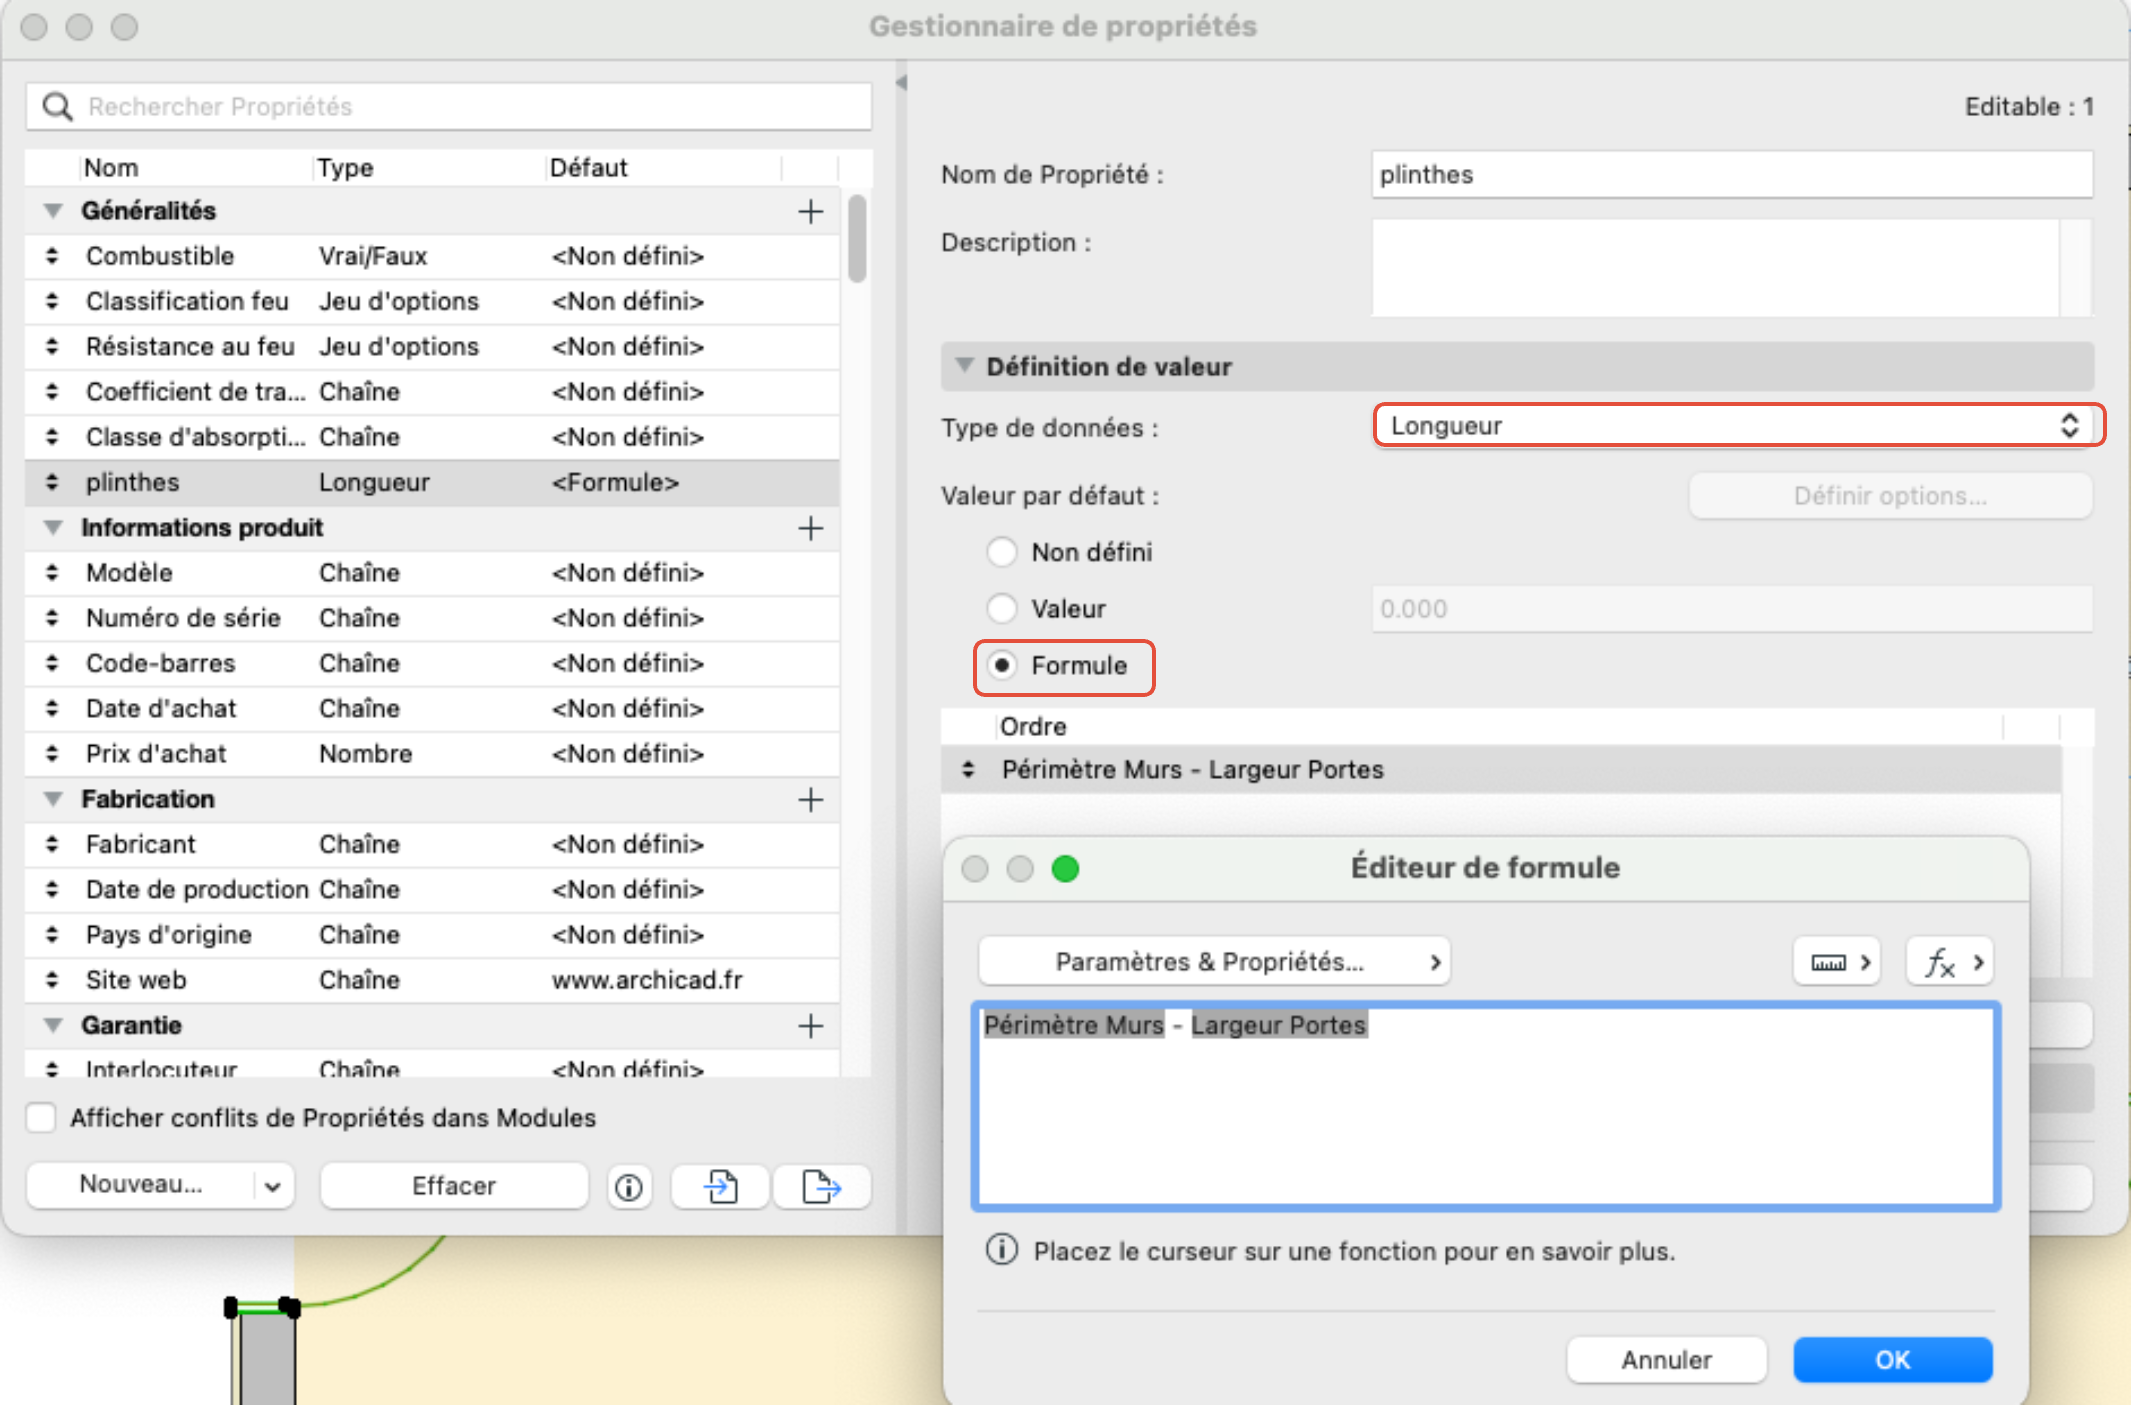
Task: Sort by the Nom column header
Action: (x=196, y=167)
